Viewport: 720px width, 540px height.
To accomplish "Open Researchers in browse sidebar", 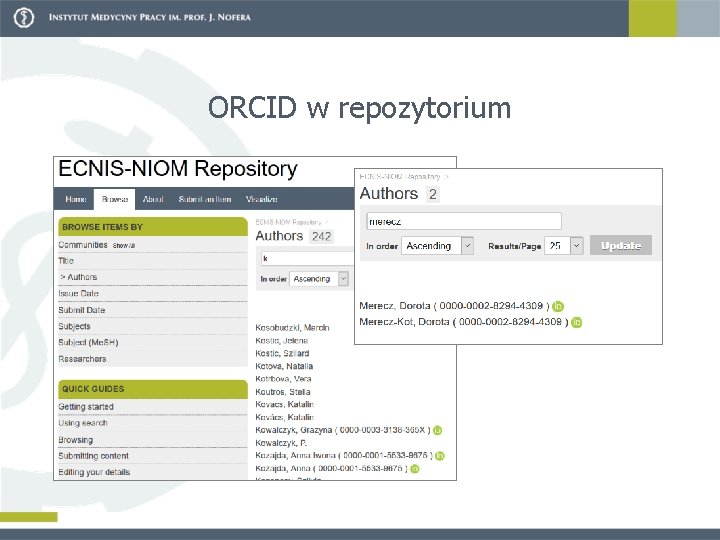I will 82,359.
